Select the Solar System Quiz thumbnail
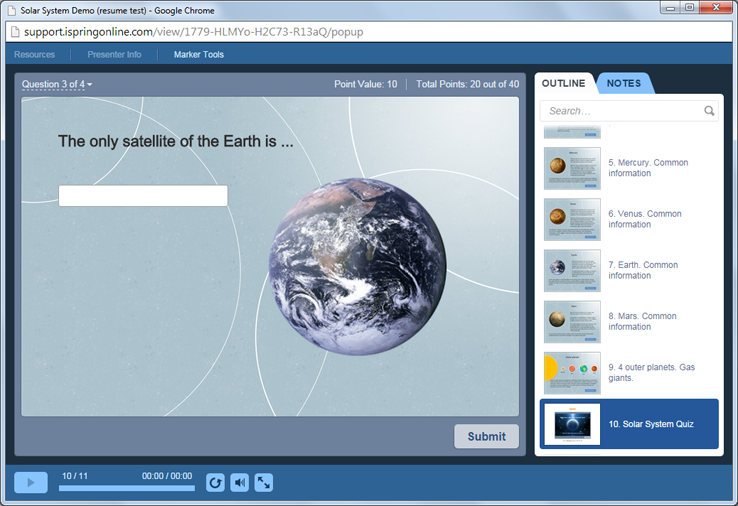The height and width of the screenshot is (506, 738). [572, 424]
